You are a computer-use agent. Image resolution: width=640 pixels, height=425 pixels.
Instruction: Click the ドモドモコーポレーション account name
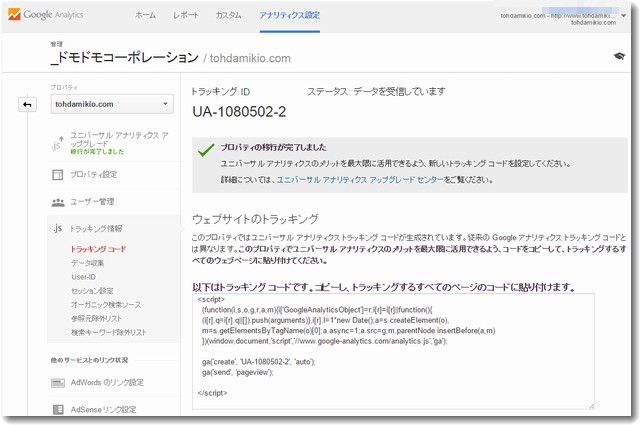point(124,57)
